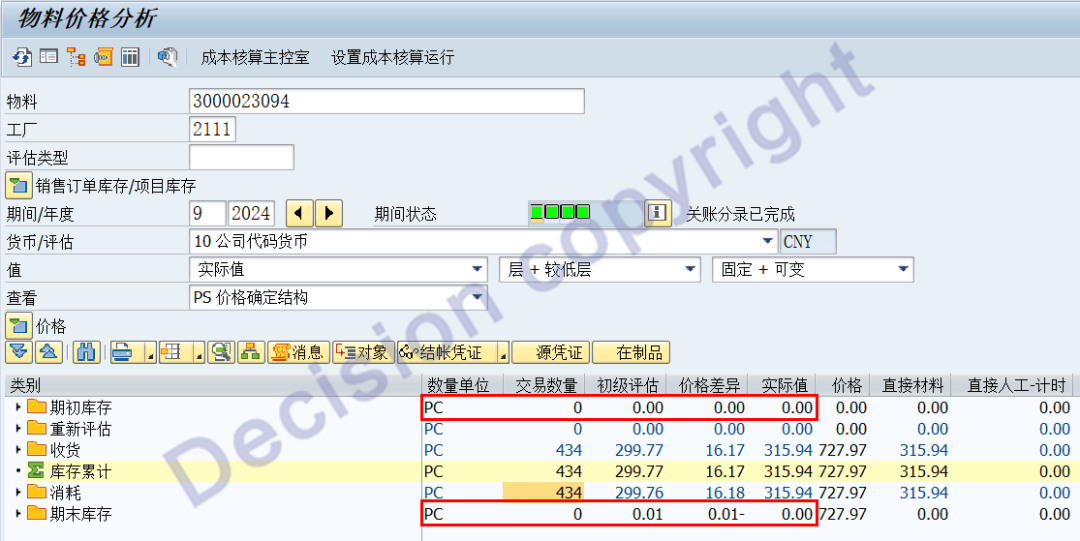Viewport: 1080px width, 541px height.
Task: Click the binoculars find icon
Action: coord(87,352)
